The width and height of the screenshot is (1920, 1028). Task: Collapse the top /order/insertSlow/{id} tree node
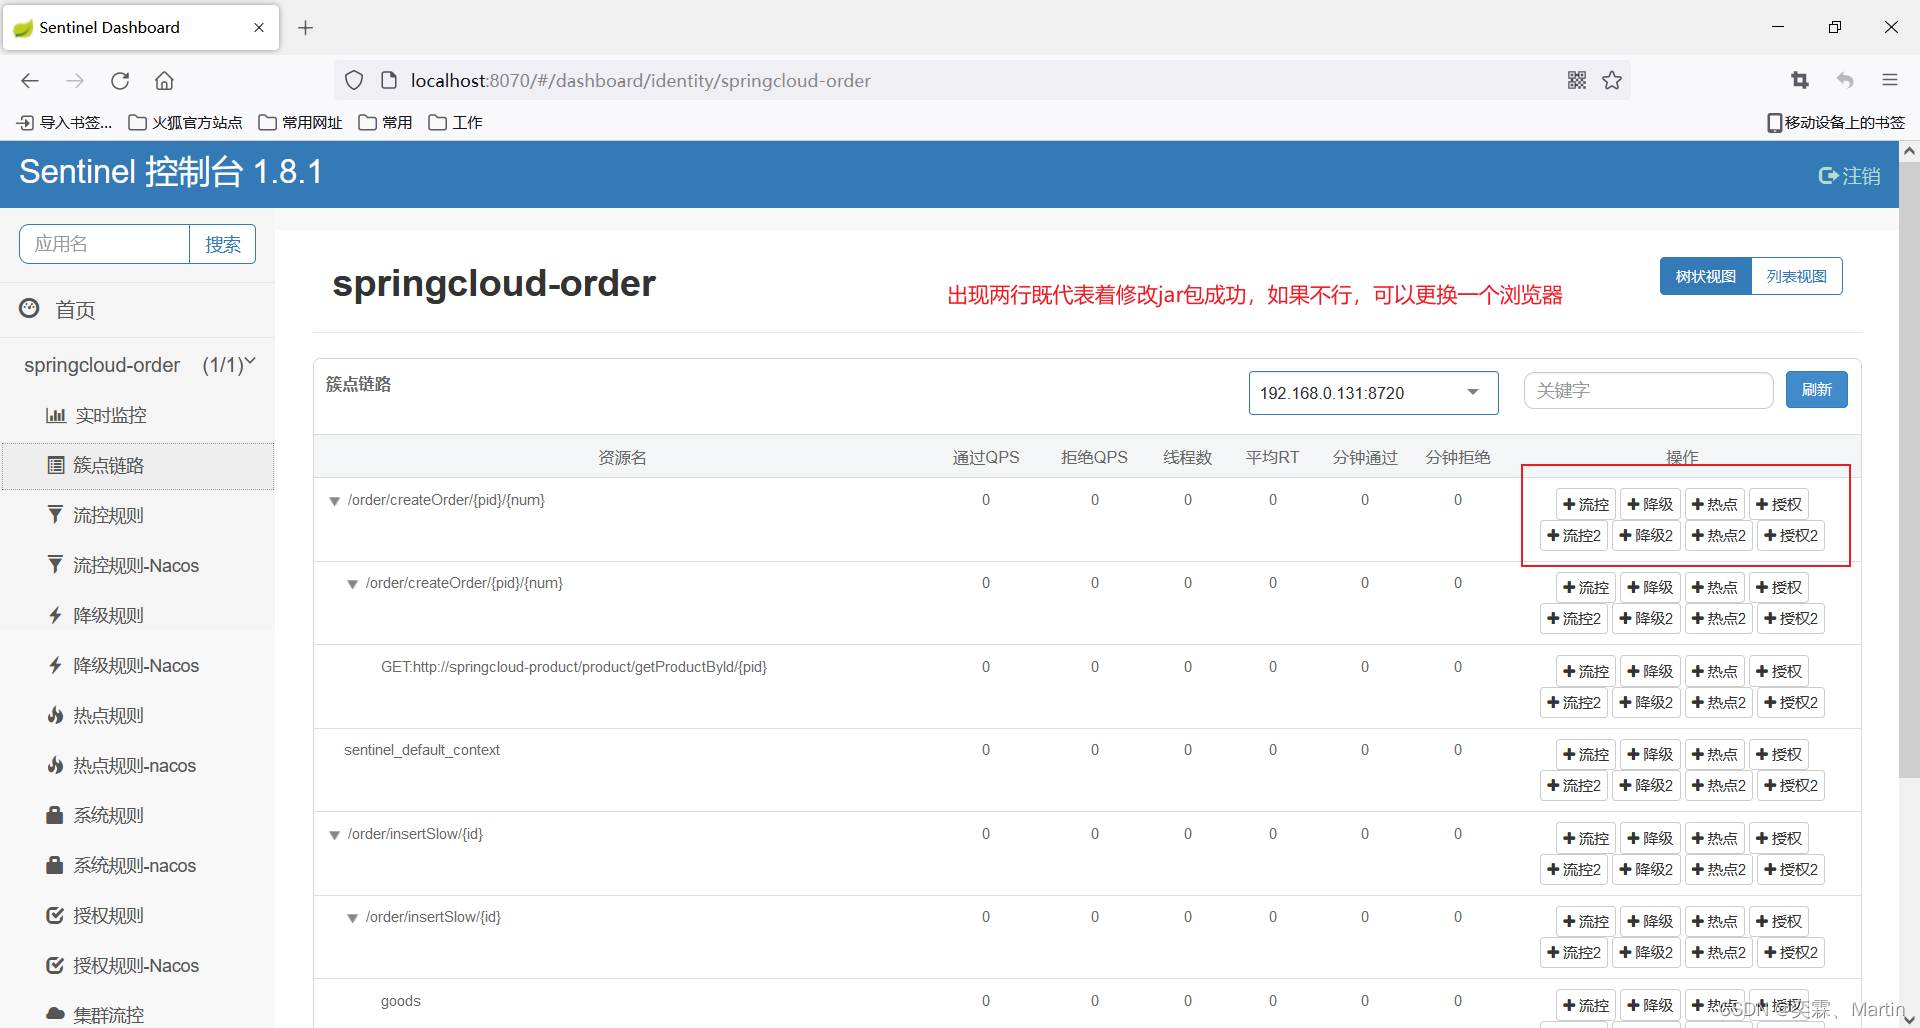tap(335, 835)
